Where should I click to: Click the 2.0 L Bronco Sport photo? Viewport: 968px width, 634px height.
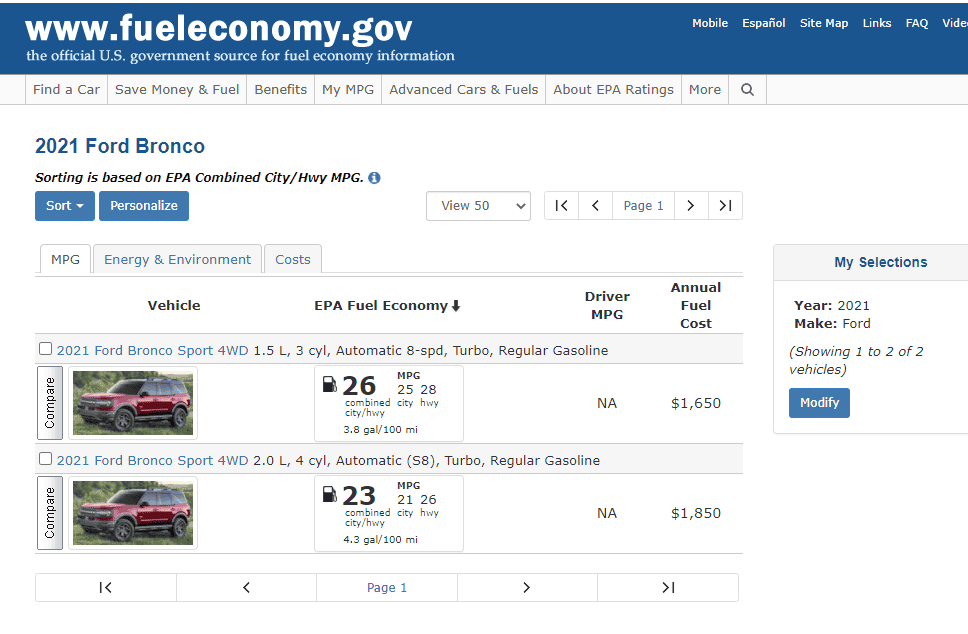click(x=133, y=513)
